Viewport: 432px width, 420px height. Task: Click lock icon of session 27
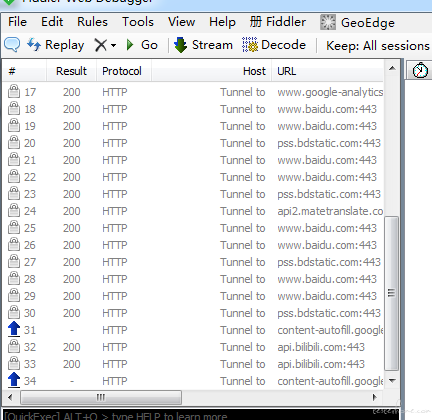[x=14, y=261]
